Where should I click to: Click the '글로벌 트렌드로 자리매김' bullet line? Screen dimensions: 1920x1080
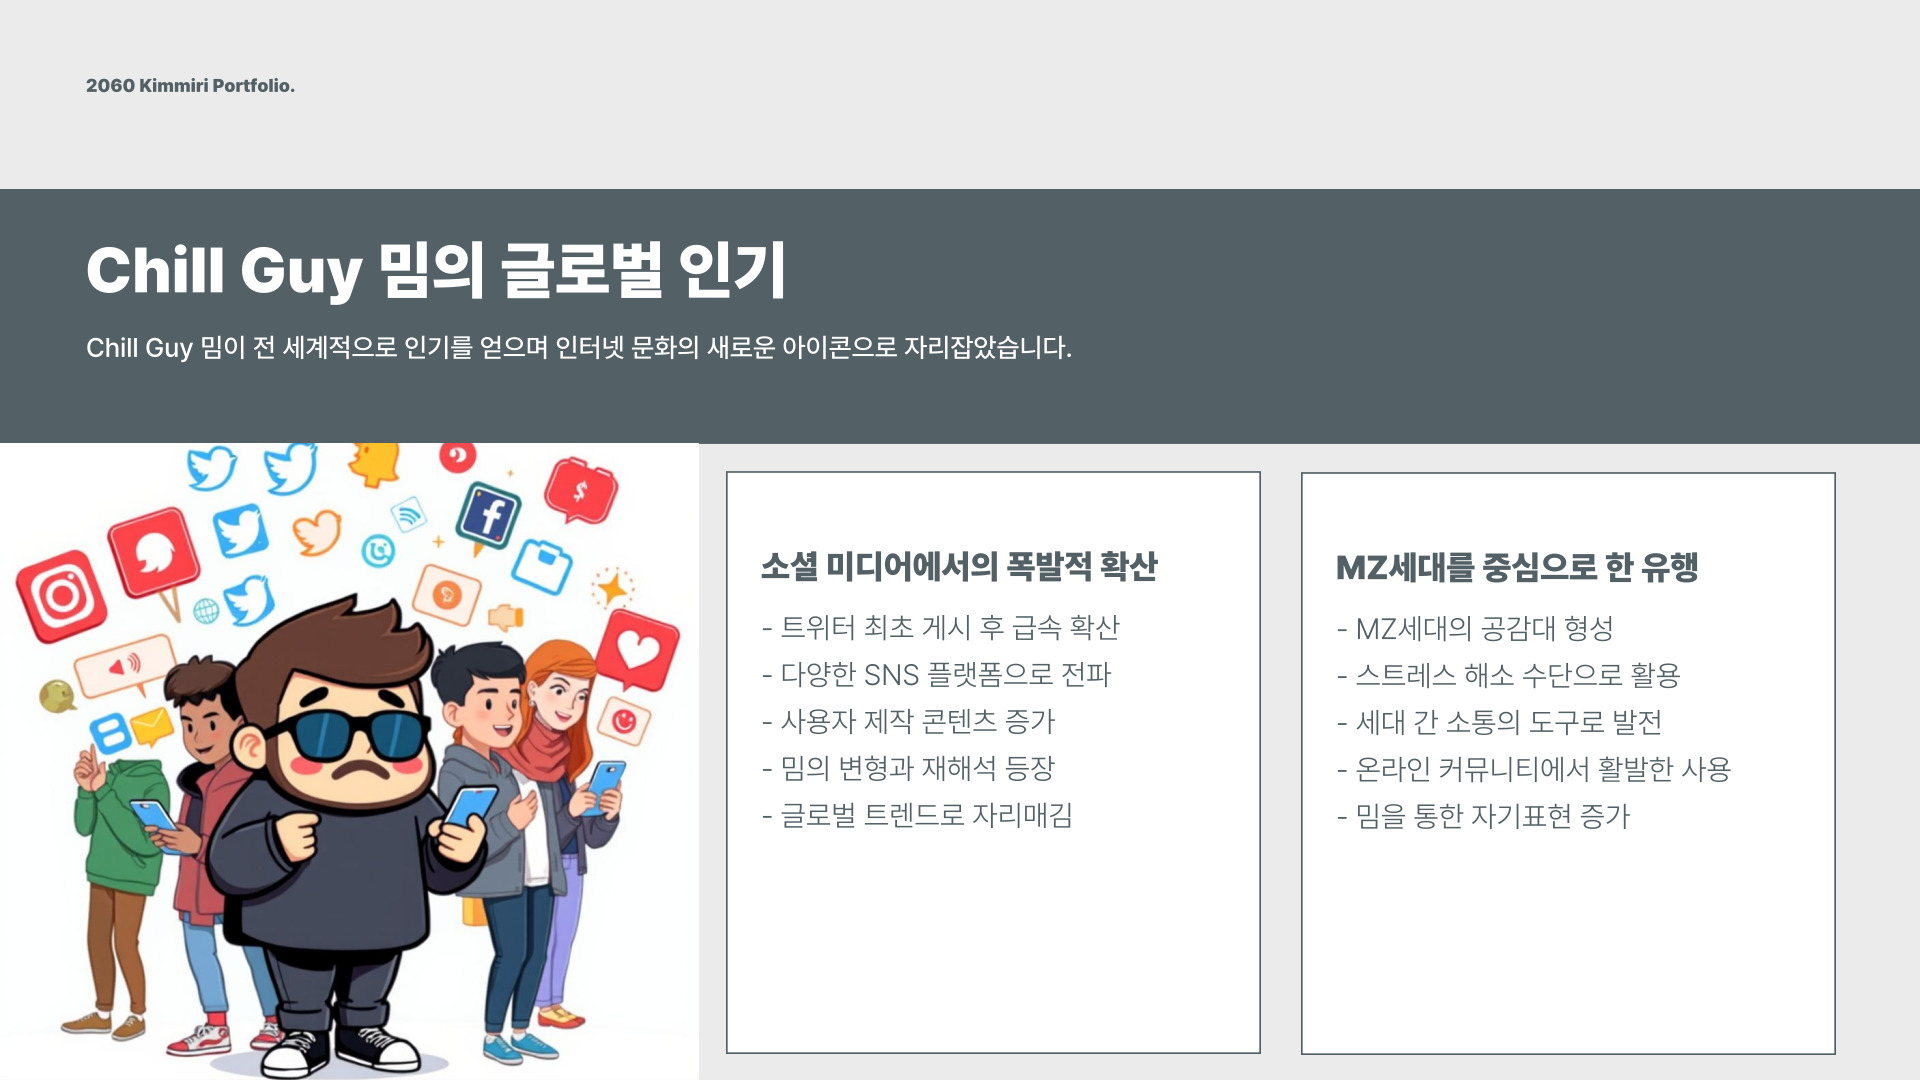pyautogui.click(x=917, y=816)
